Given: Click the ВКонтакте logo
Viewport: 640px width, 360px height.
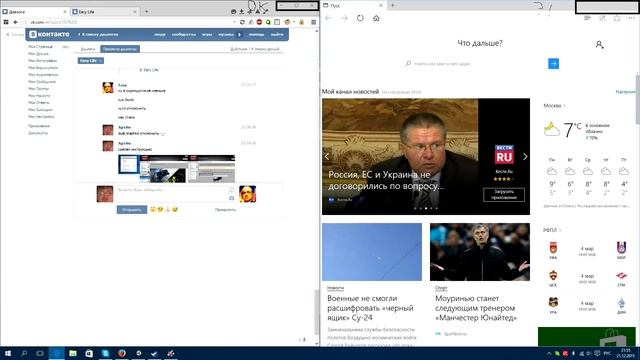Looking at the screenshot, I should [49, 34].
